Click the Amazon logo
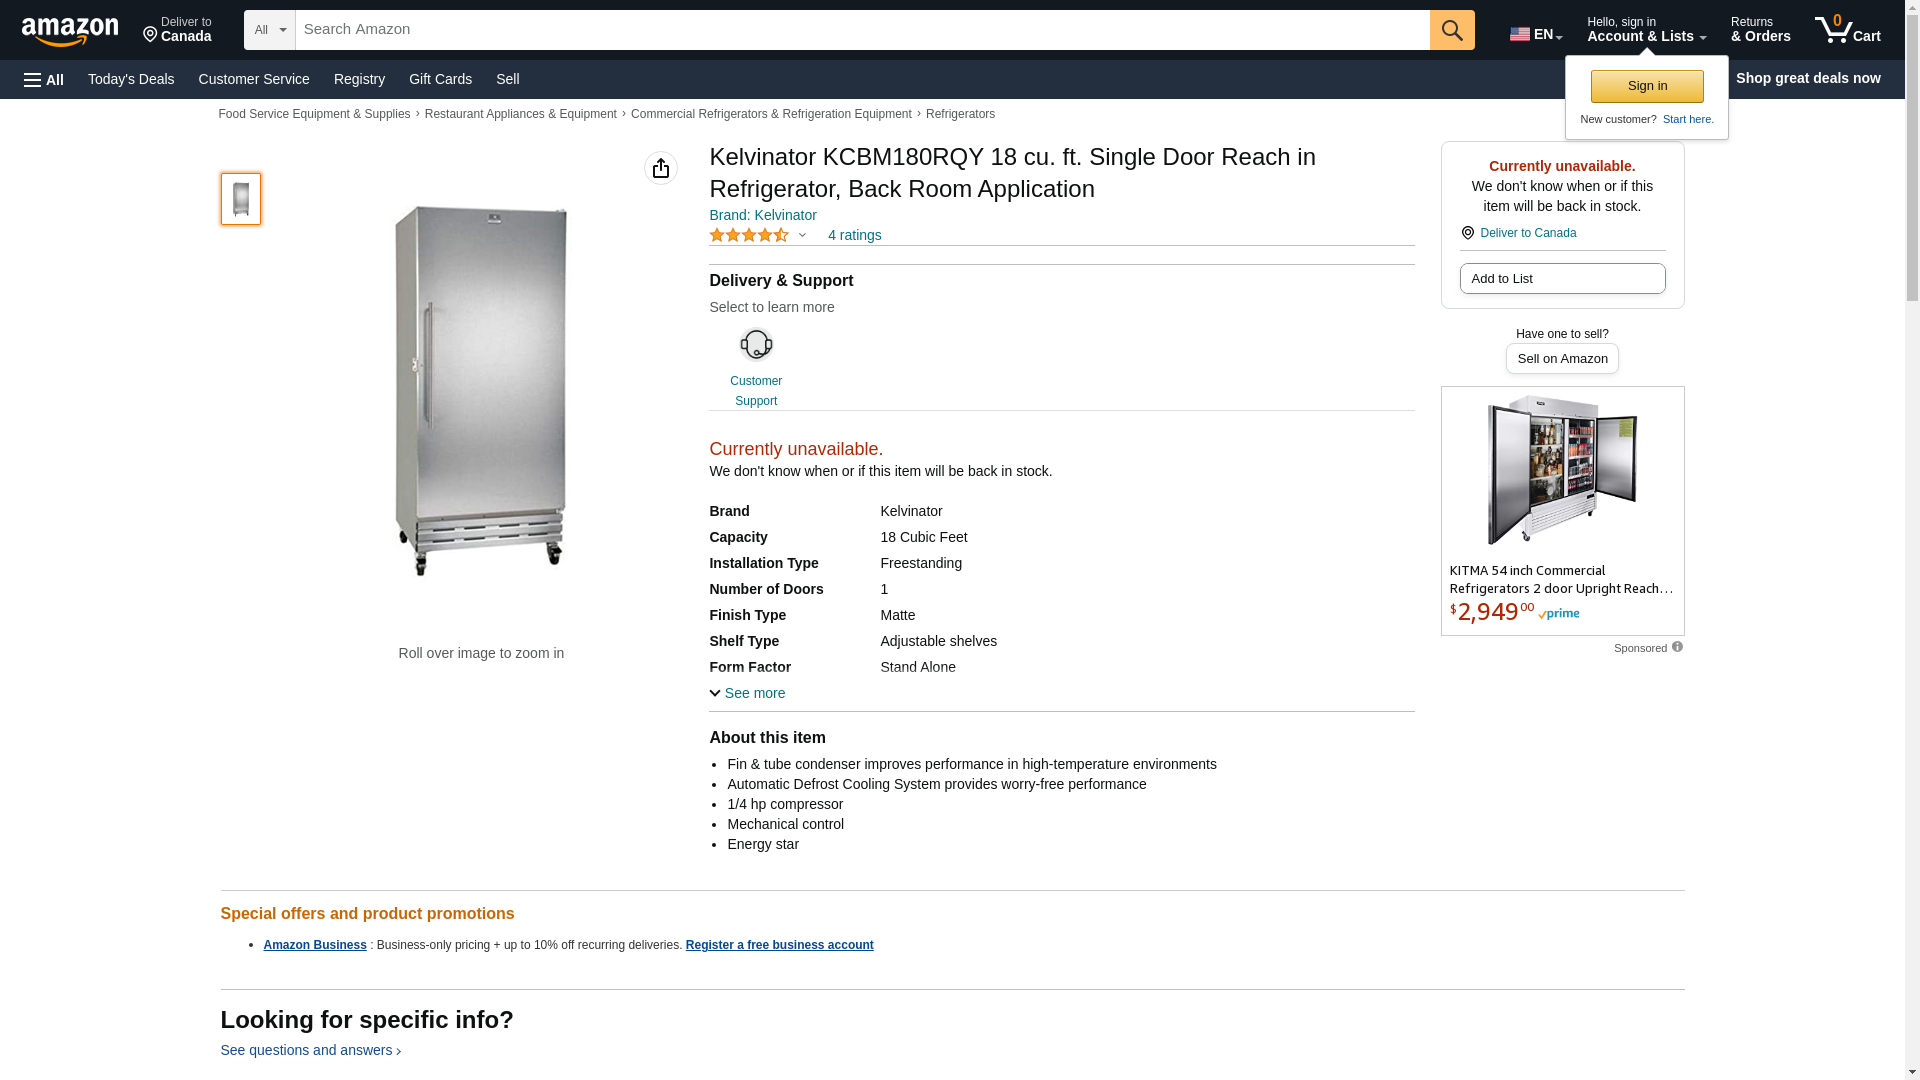 point(70,31)
